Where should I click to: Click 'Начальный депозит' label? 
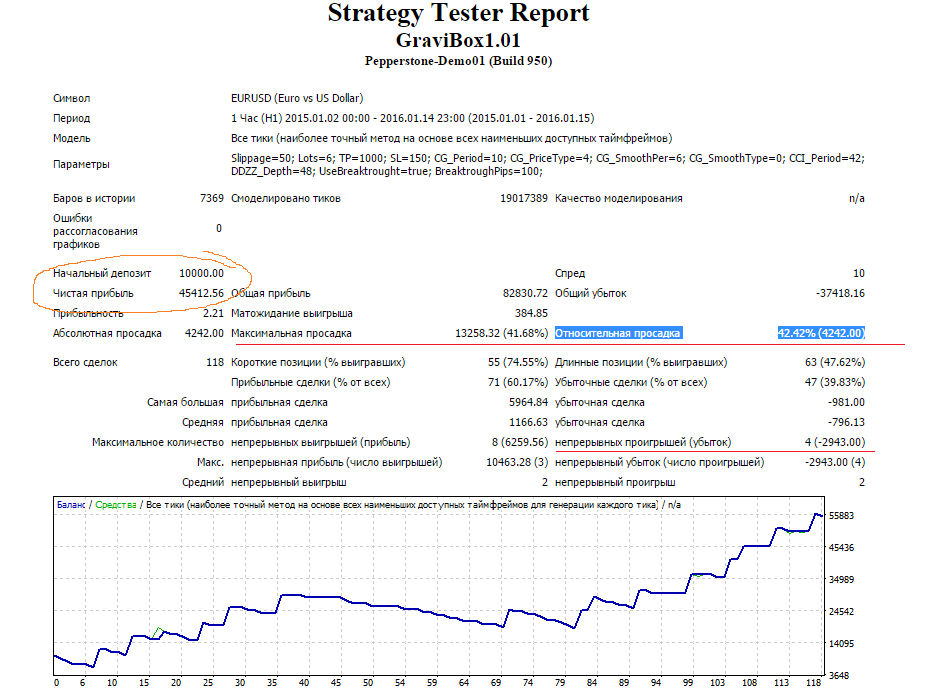click(102, 273)
